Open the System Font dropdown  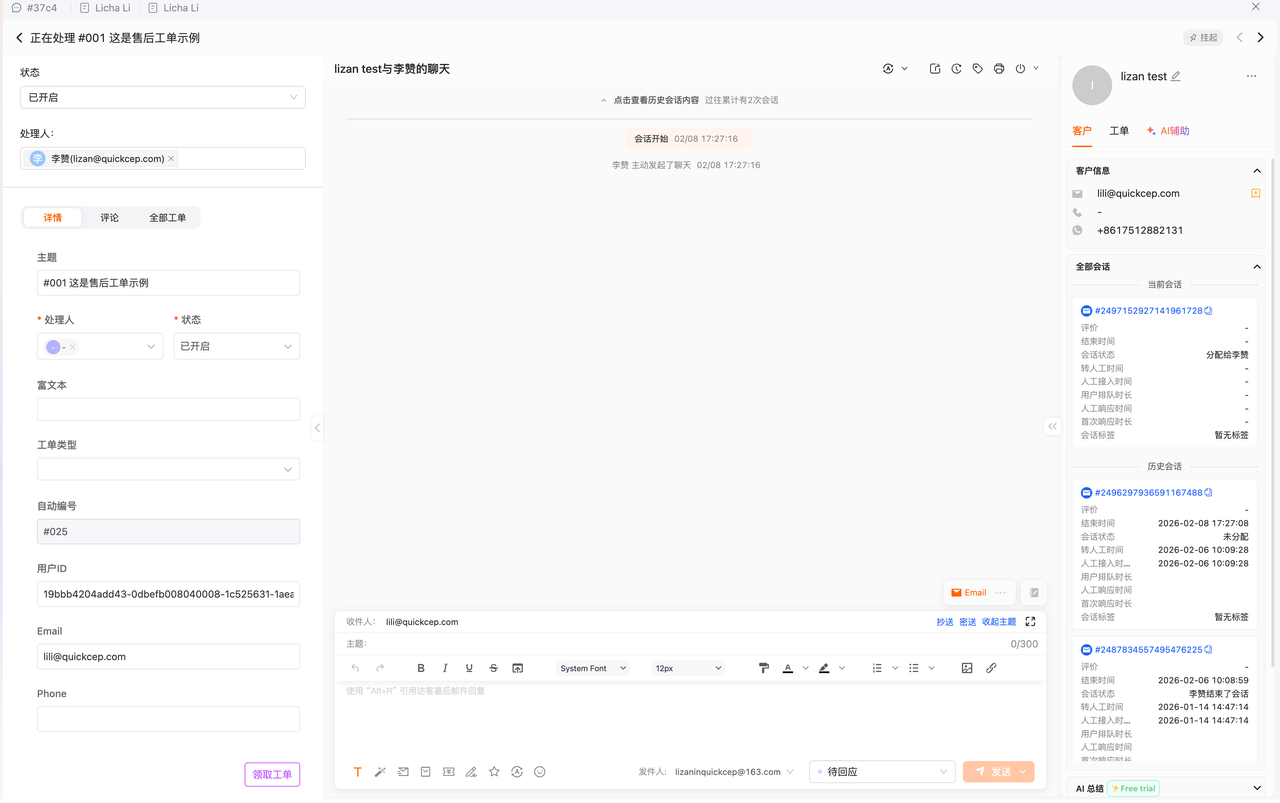[x=593, y=668]
